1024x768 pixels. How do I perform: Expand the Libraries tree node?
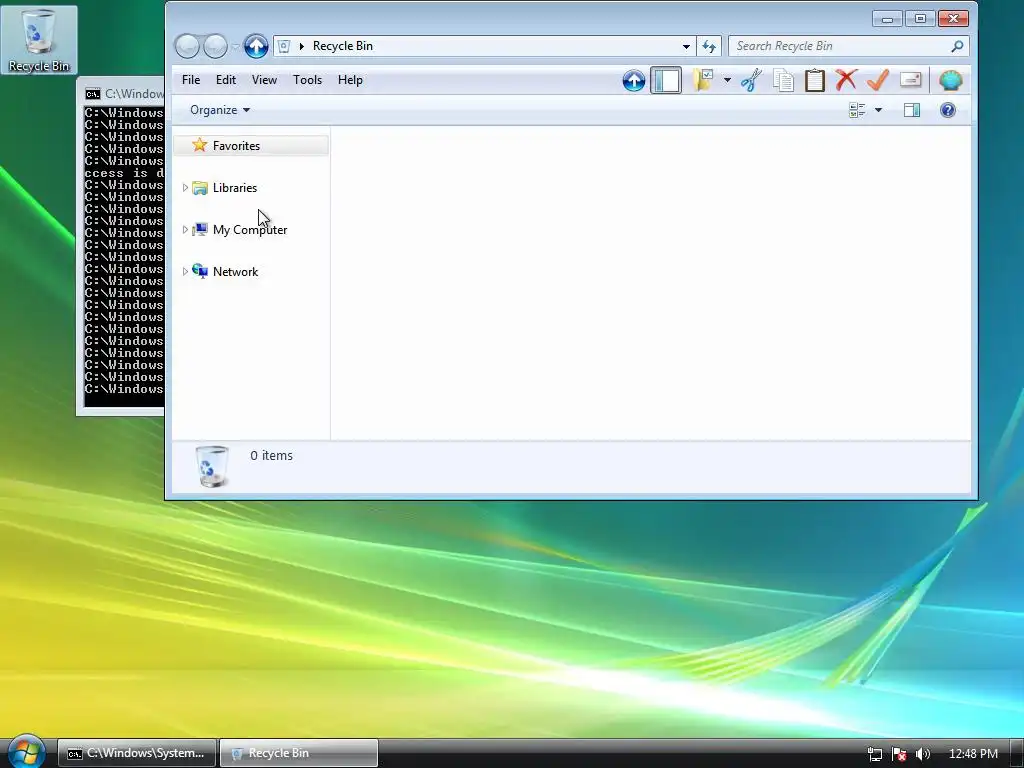pos(185,187)
